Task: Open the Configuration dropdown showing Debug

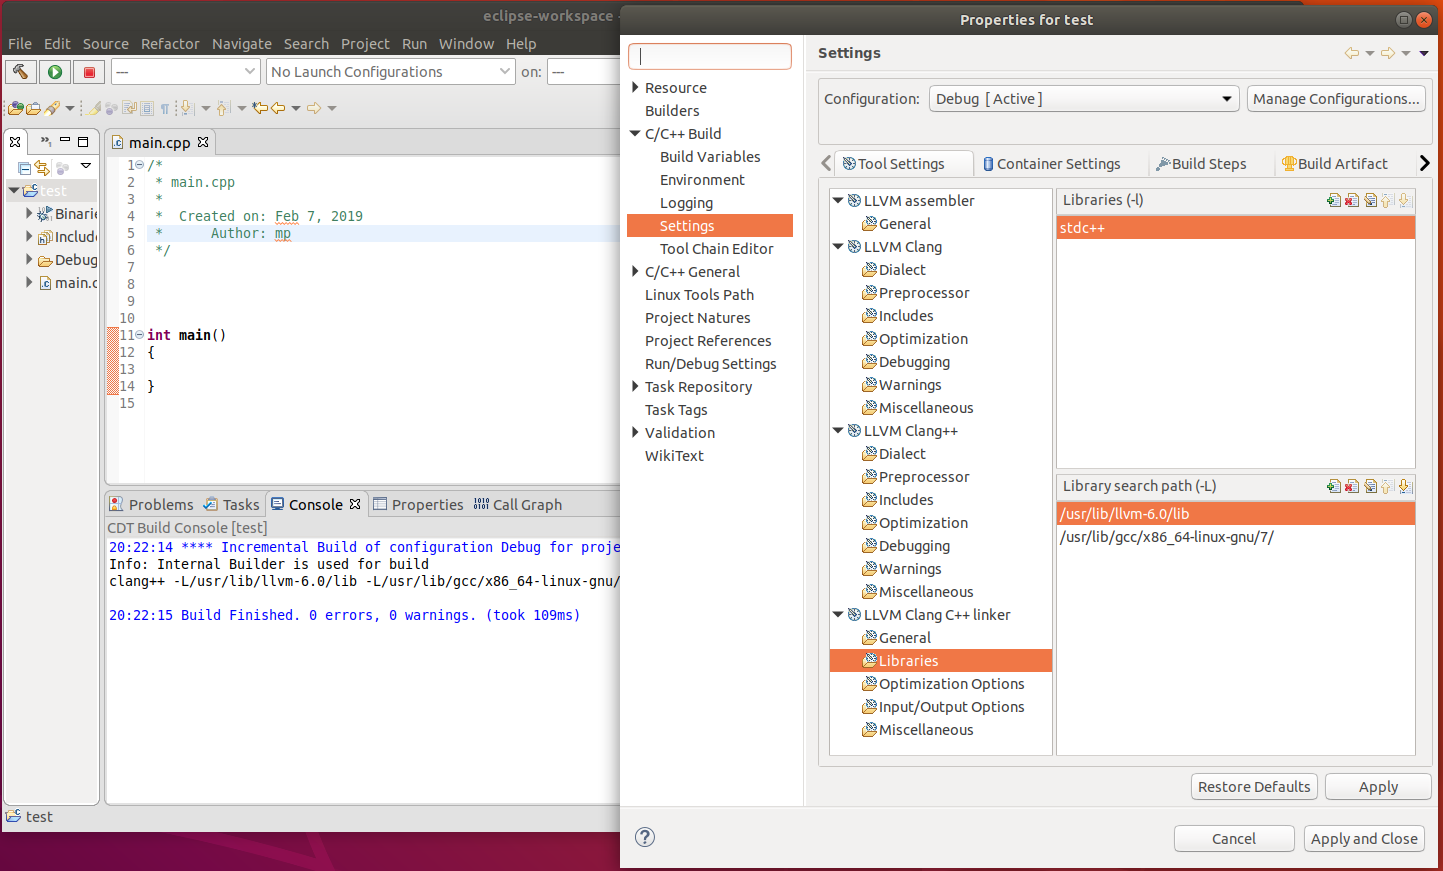Action: coord(1084,99)
